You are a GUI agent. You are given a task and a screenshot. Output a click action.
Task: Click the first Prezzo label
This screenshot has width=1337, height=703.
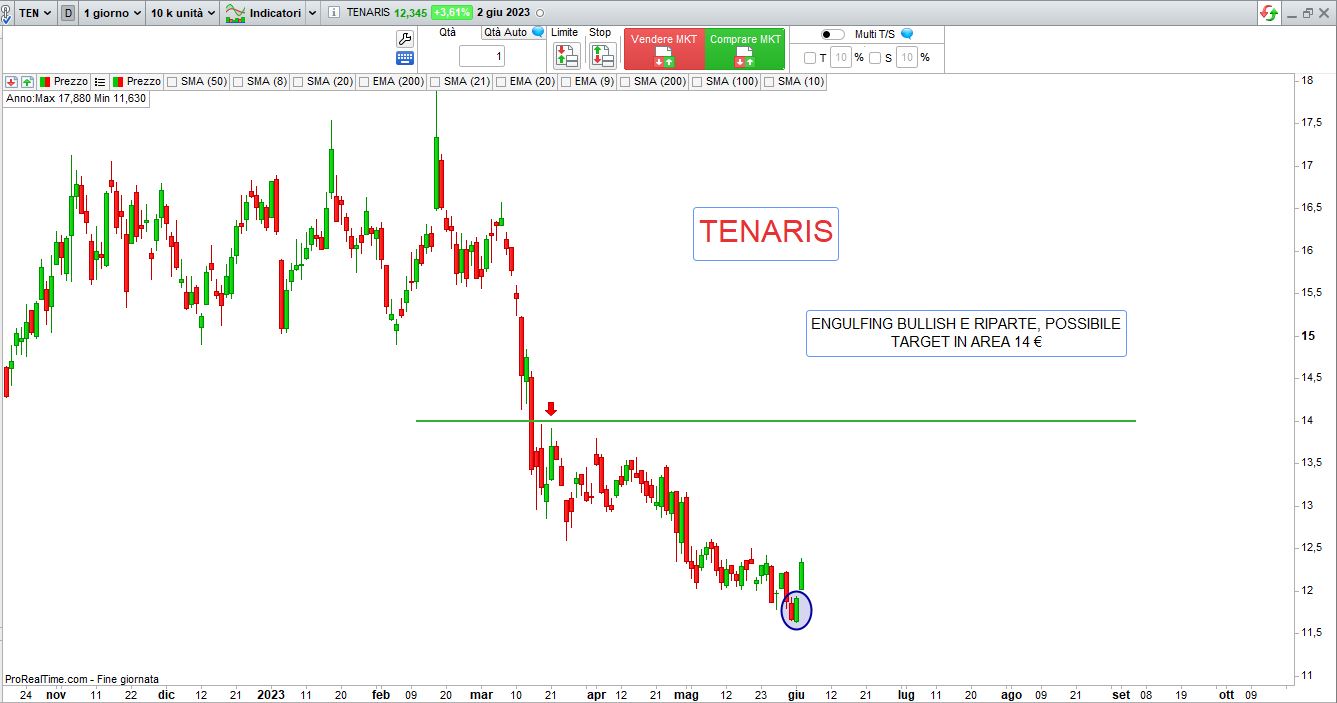tap(71, 82)
